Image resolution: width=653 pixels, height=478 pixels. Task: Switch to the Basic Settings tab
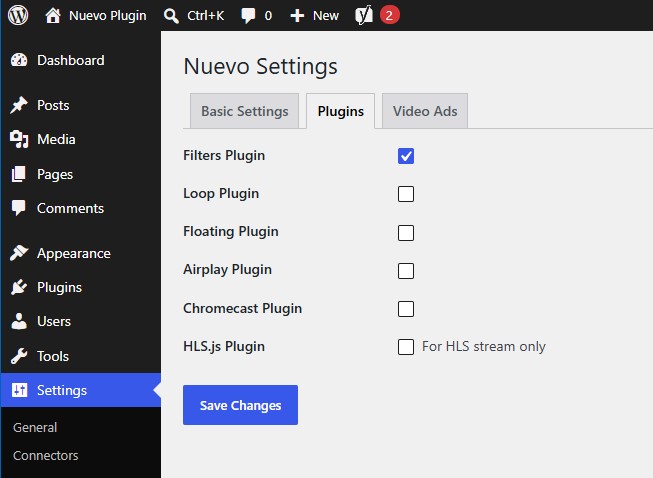coord(244,111)
